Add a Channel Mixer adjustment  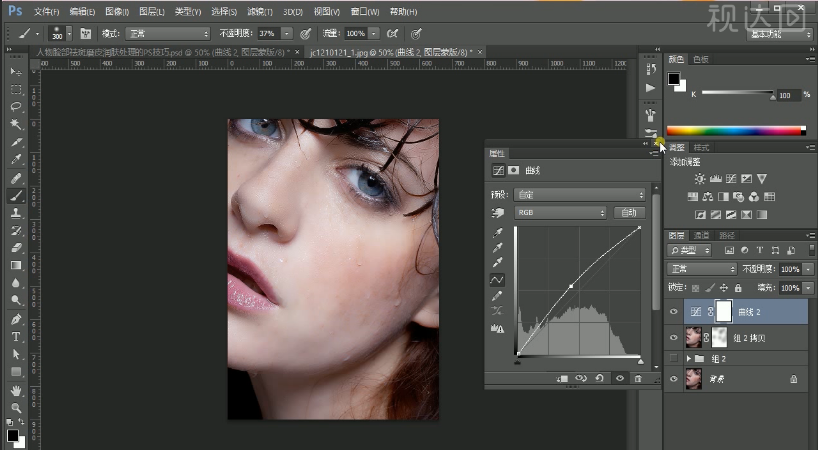754,197
